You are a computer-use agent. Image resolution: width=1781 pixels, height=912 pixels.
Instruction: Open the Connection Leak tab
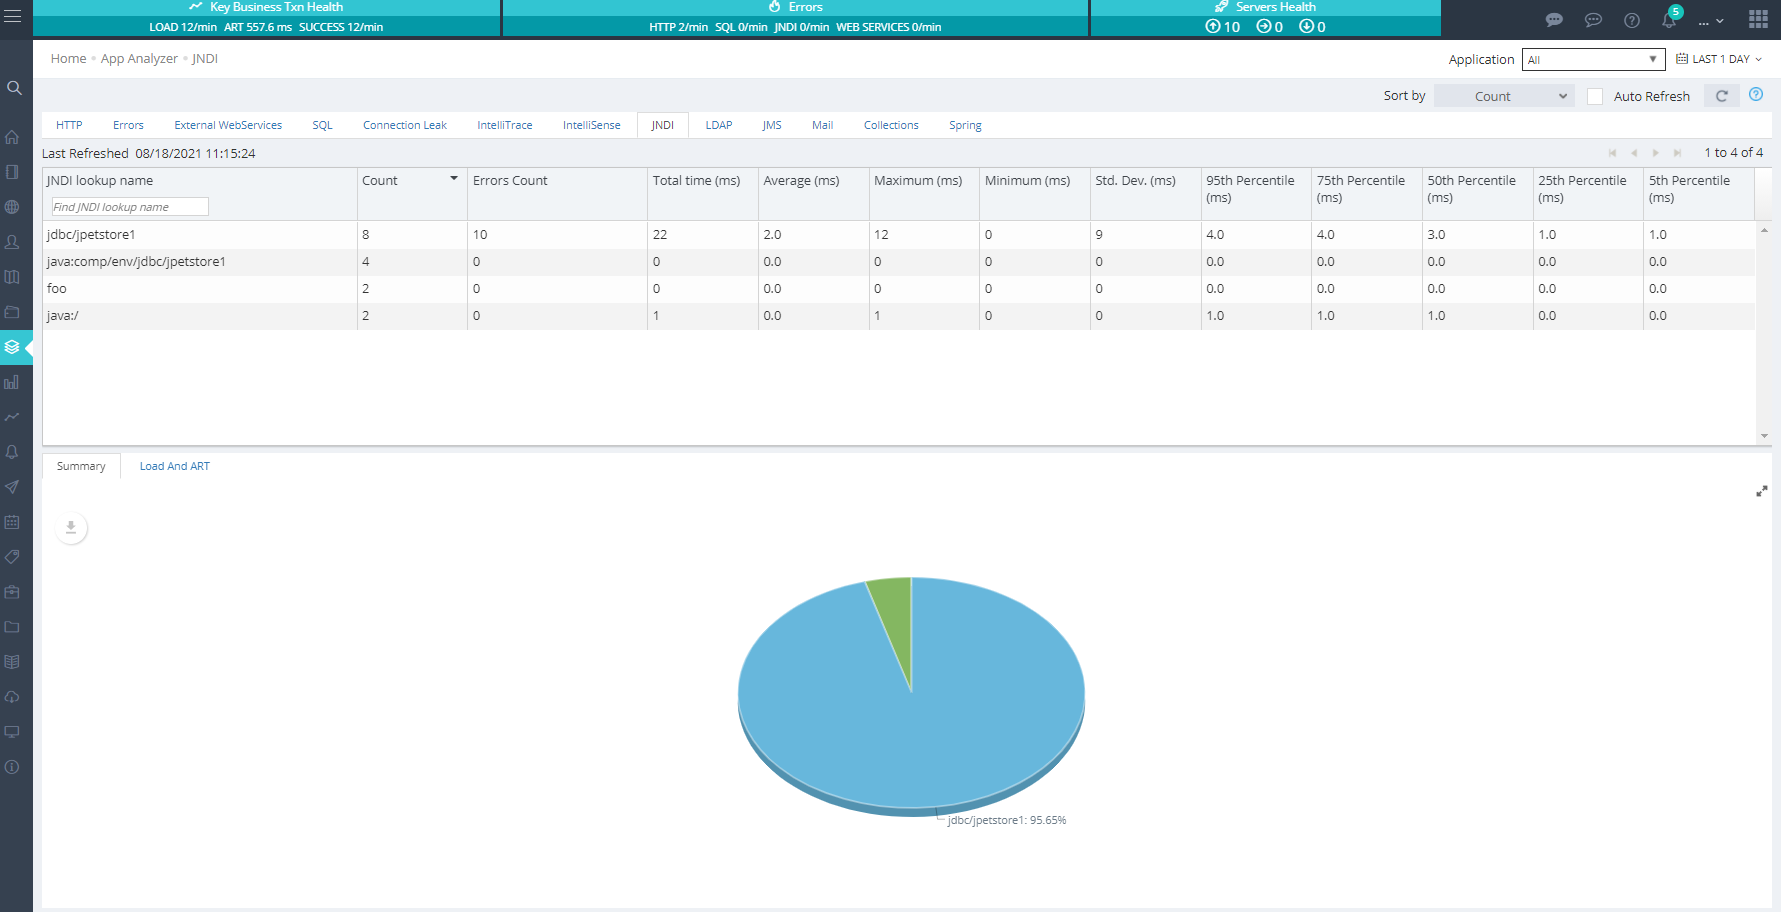404,125
